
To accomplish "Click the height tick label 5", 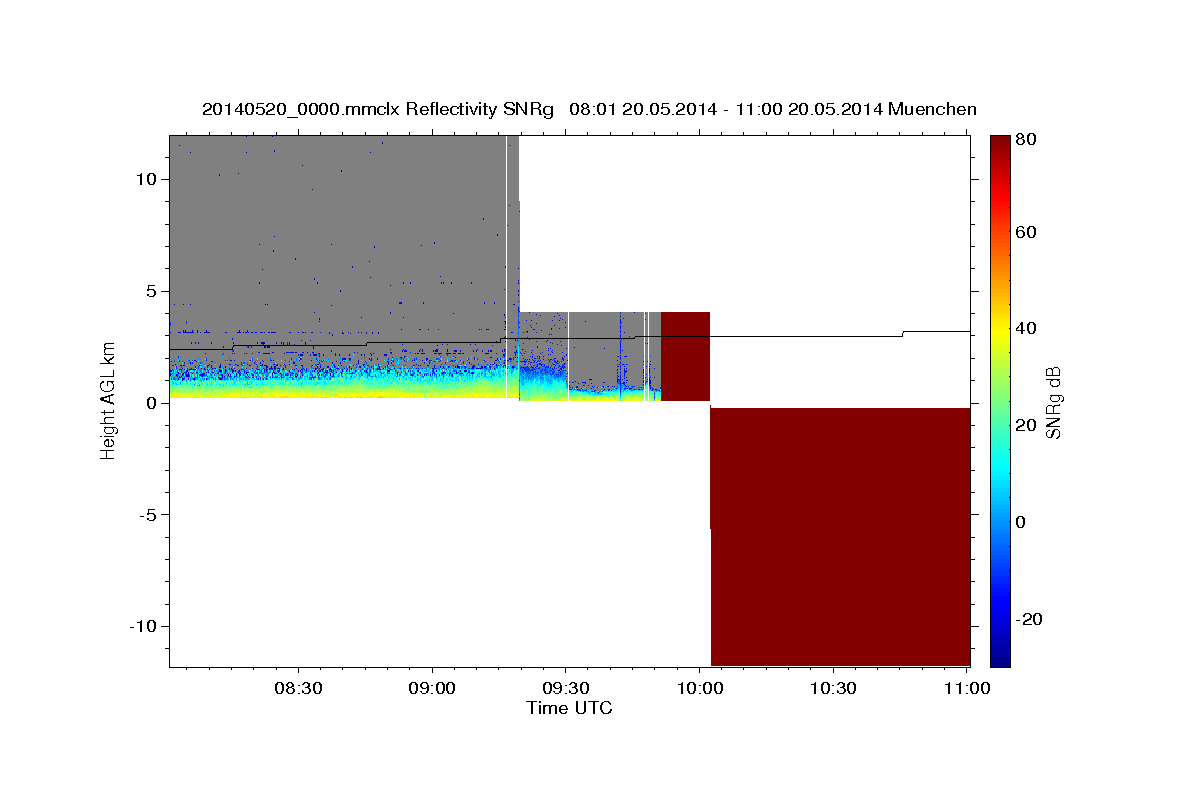I will coord(152,291).
